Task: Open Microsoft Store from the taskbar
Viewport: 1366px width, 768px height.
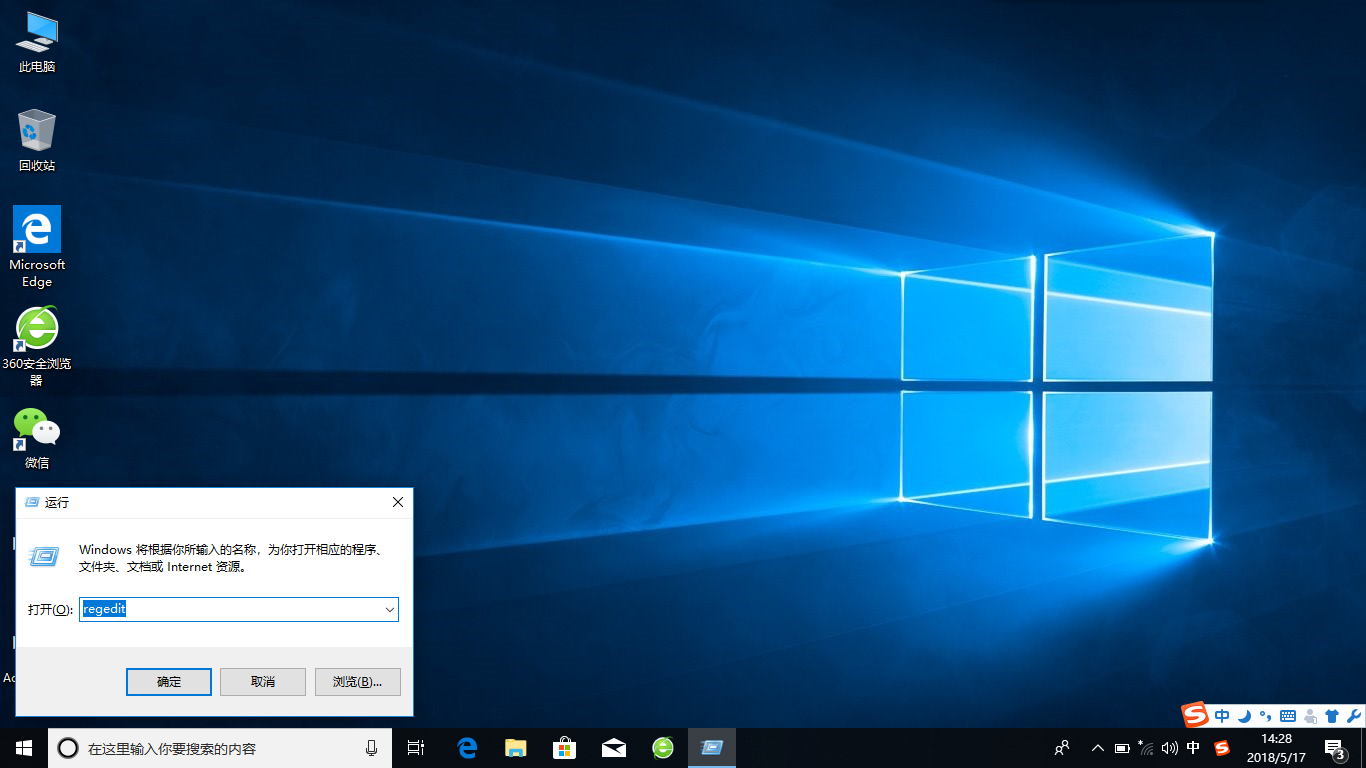Action: [x=564, y=748]
